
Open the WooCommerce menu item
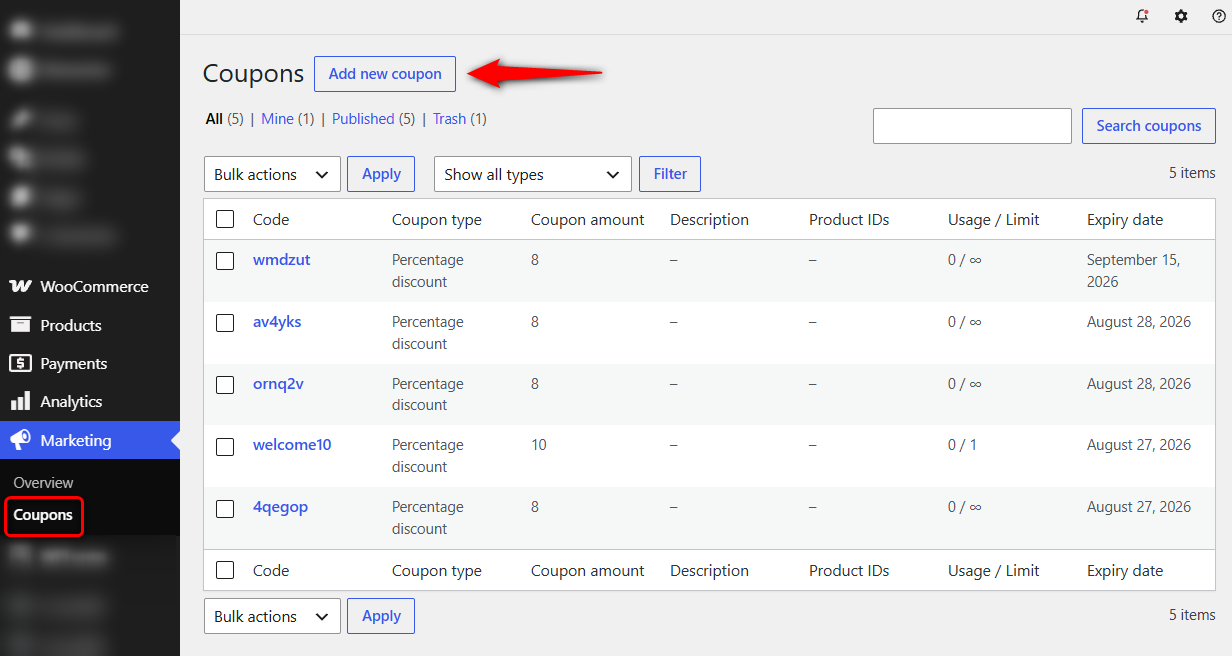pyautogui.click(x=90, y=286)
